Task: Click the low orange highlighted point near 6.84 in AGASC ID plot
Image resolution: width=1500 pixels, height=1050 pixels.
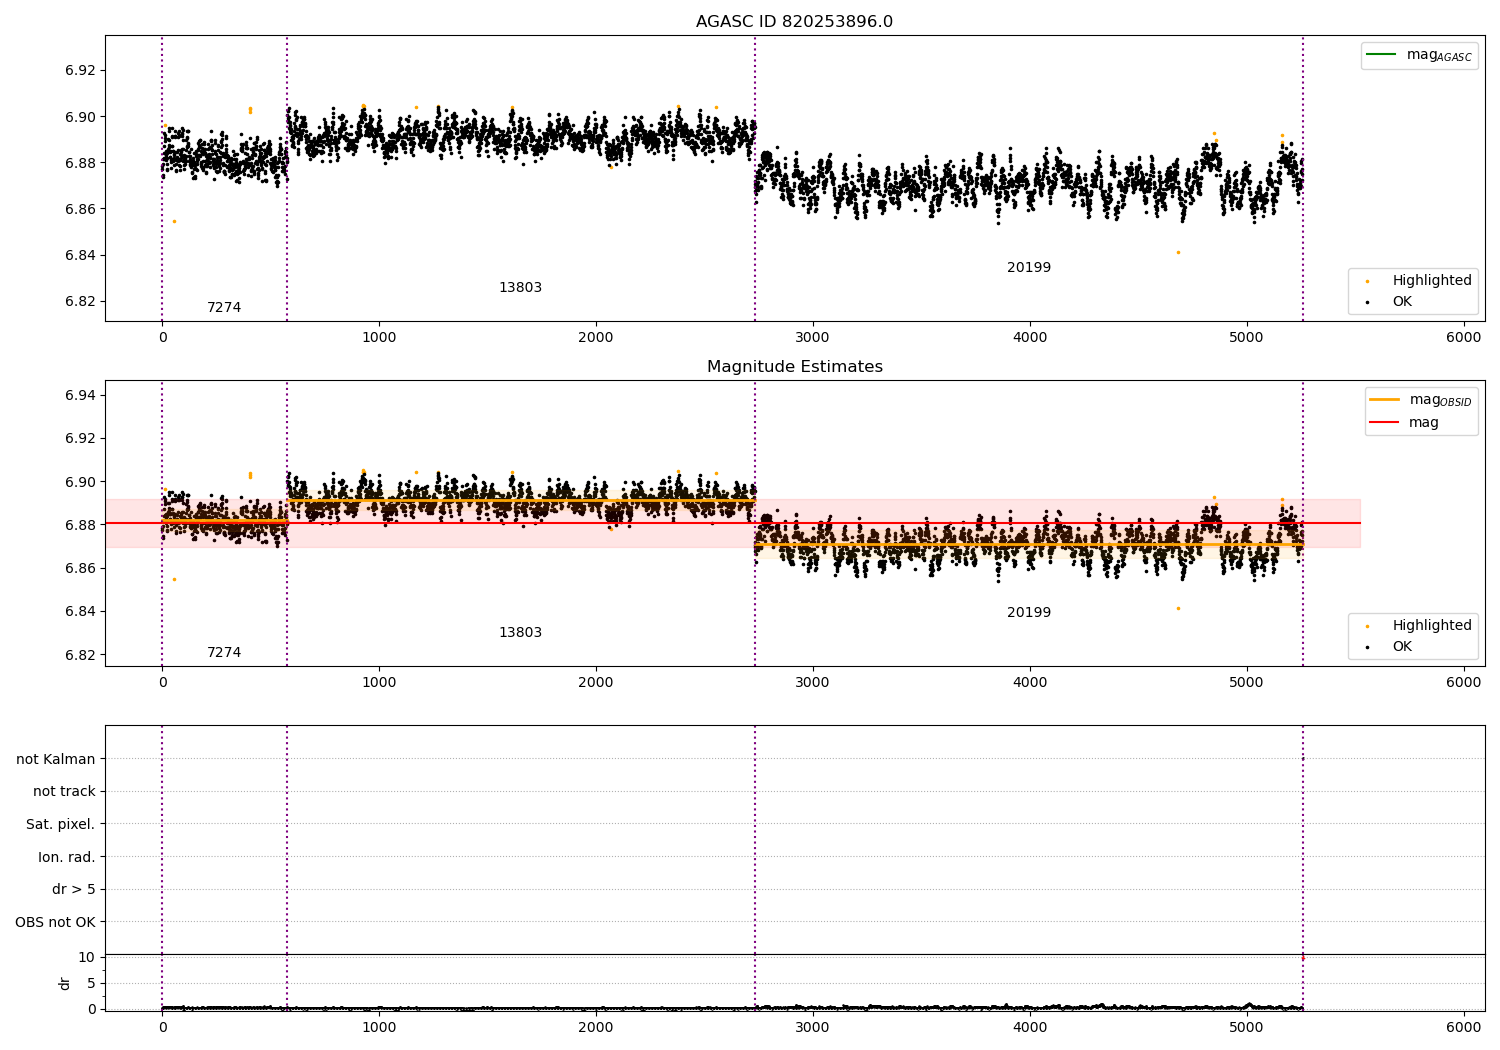Action: 1178,252
